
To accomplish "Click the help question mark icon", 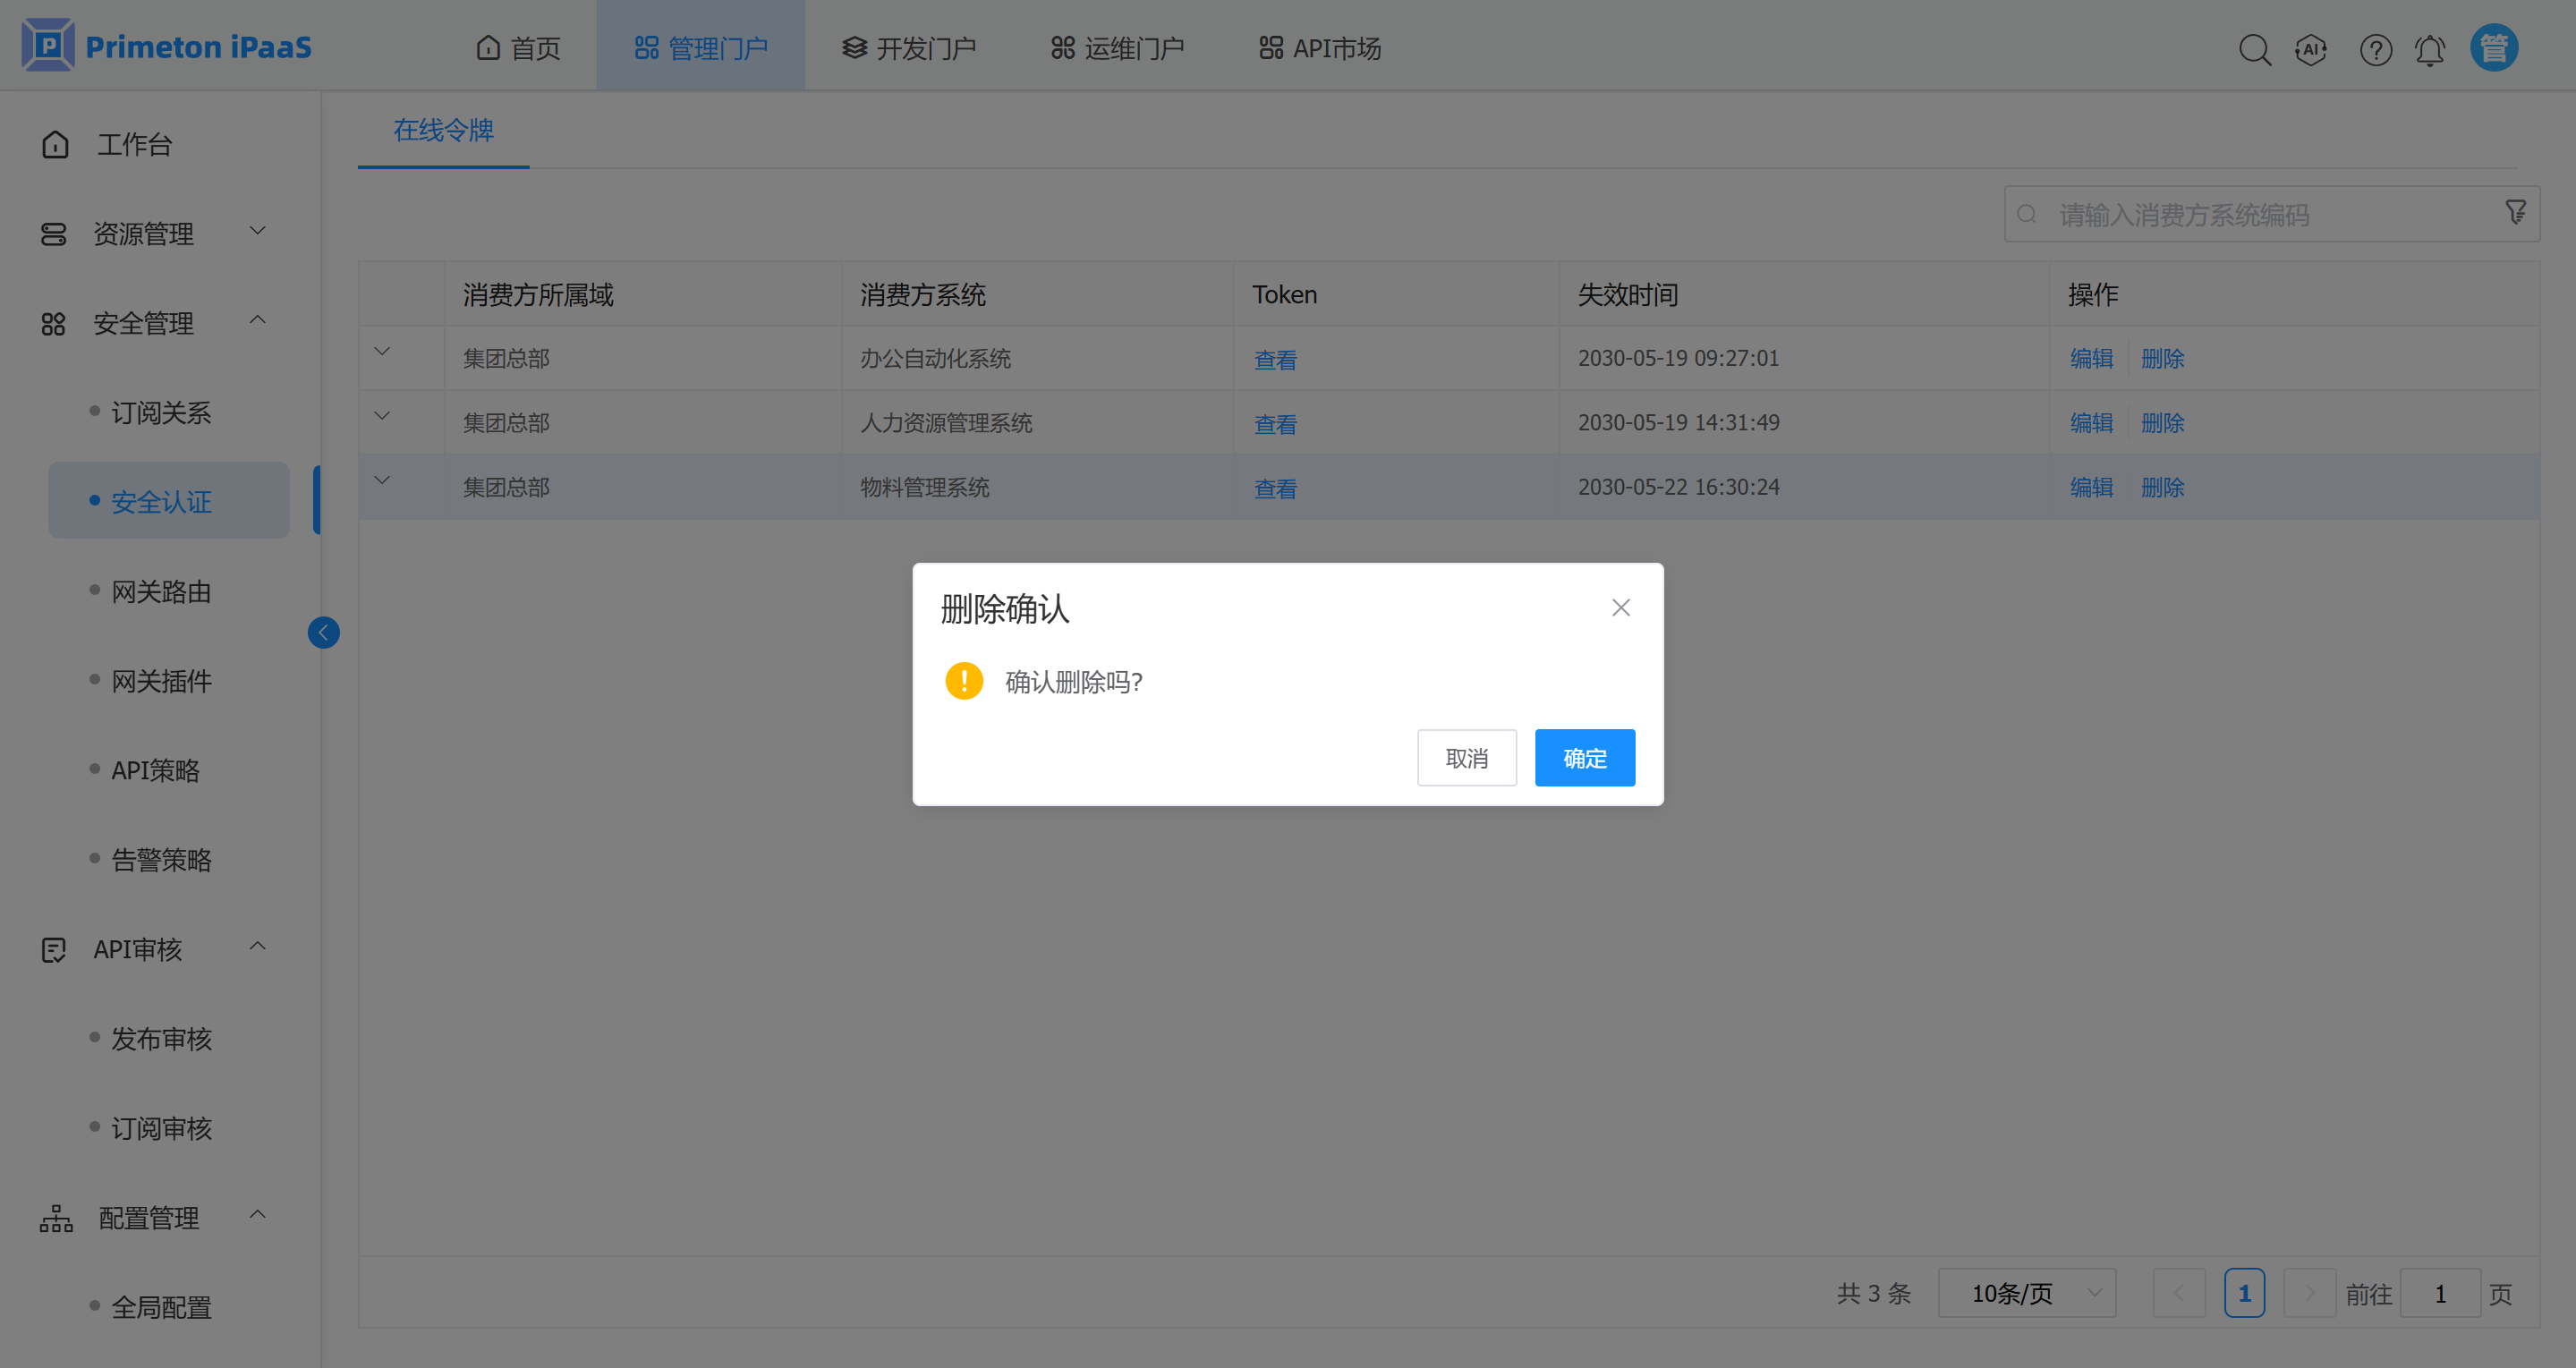I will point(2375,49).
